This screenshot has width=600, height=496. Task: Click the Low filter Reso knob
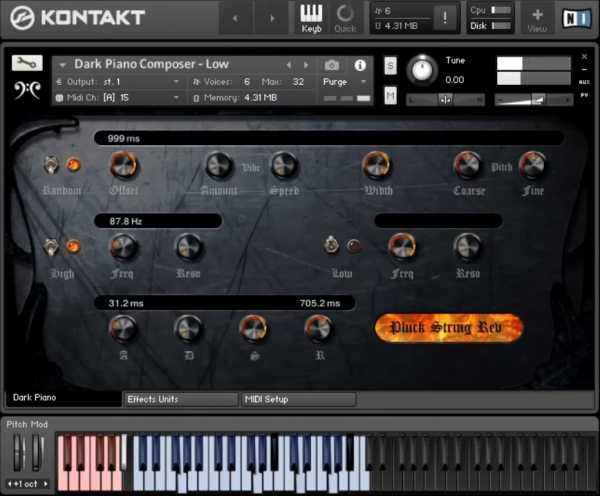coord(467,246)
